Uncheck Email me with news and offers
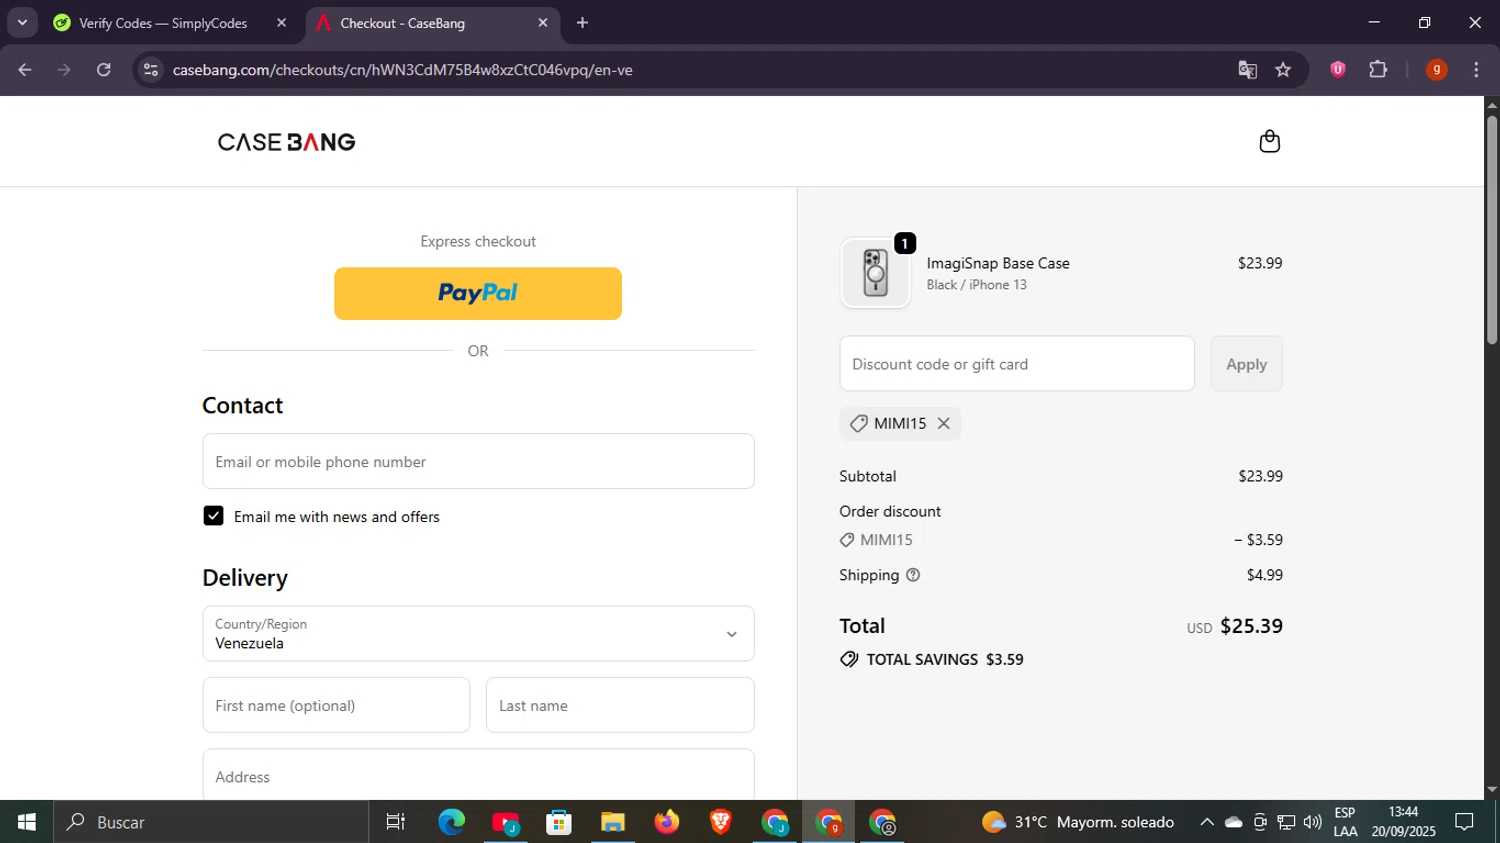 point(213,516)
